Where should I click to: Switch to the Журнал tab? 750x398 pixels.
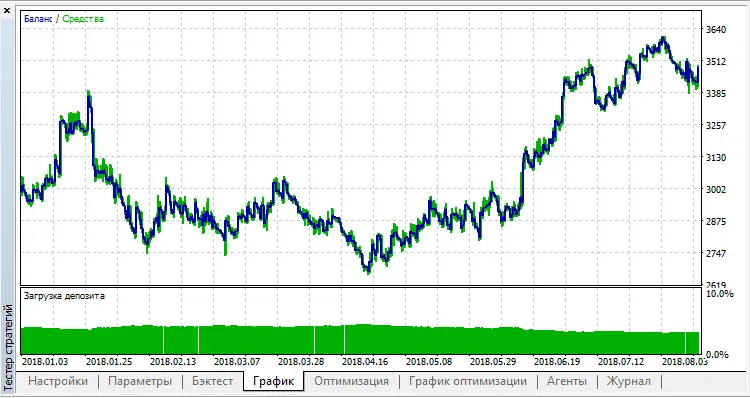pos(629,381)
